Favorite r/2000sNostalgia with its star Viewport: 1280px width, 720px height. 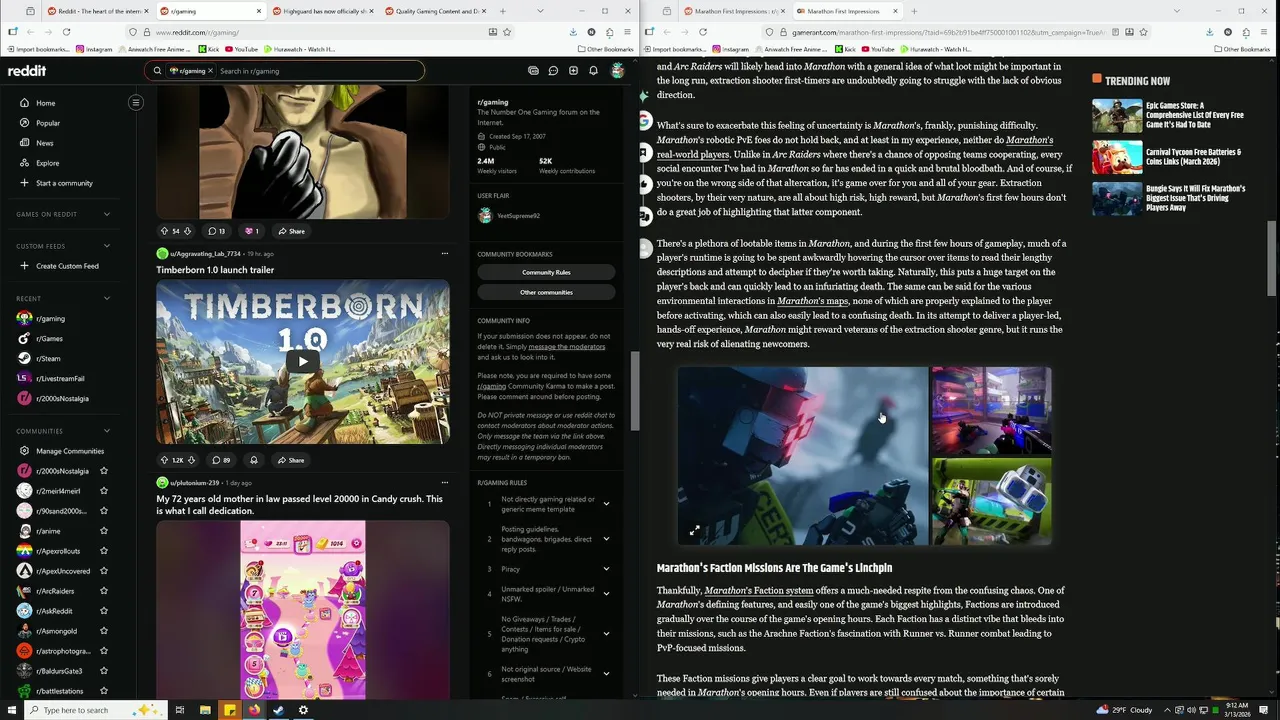tap(104, 471)
